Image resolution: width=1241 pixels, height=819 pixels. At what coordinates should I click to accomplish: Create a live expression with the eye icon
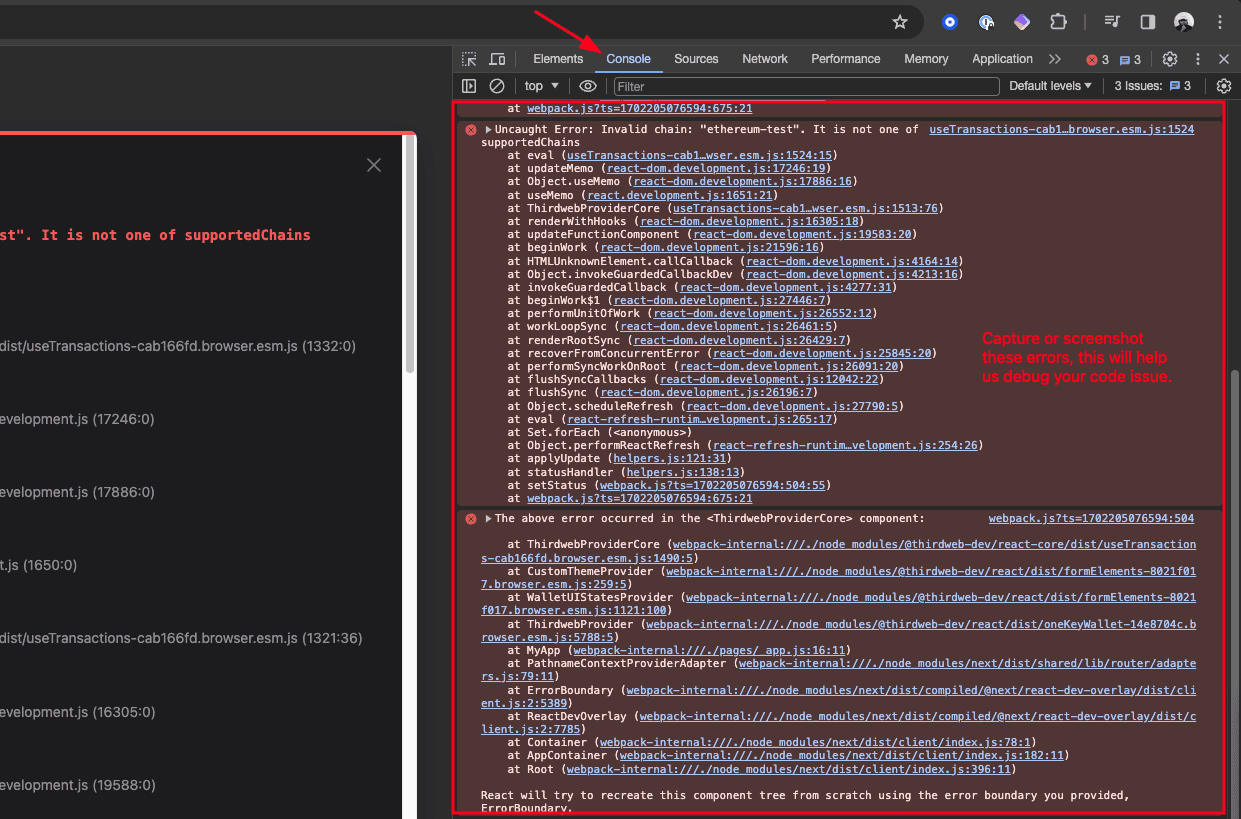point(588,86)
